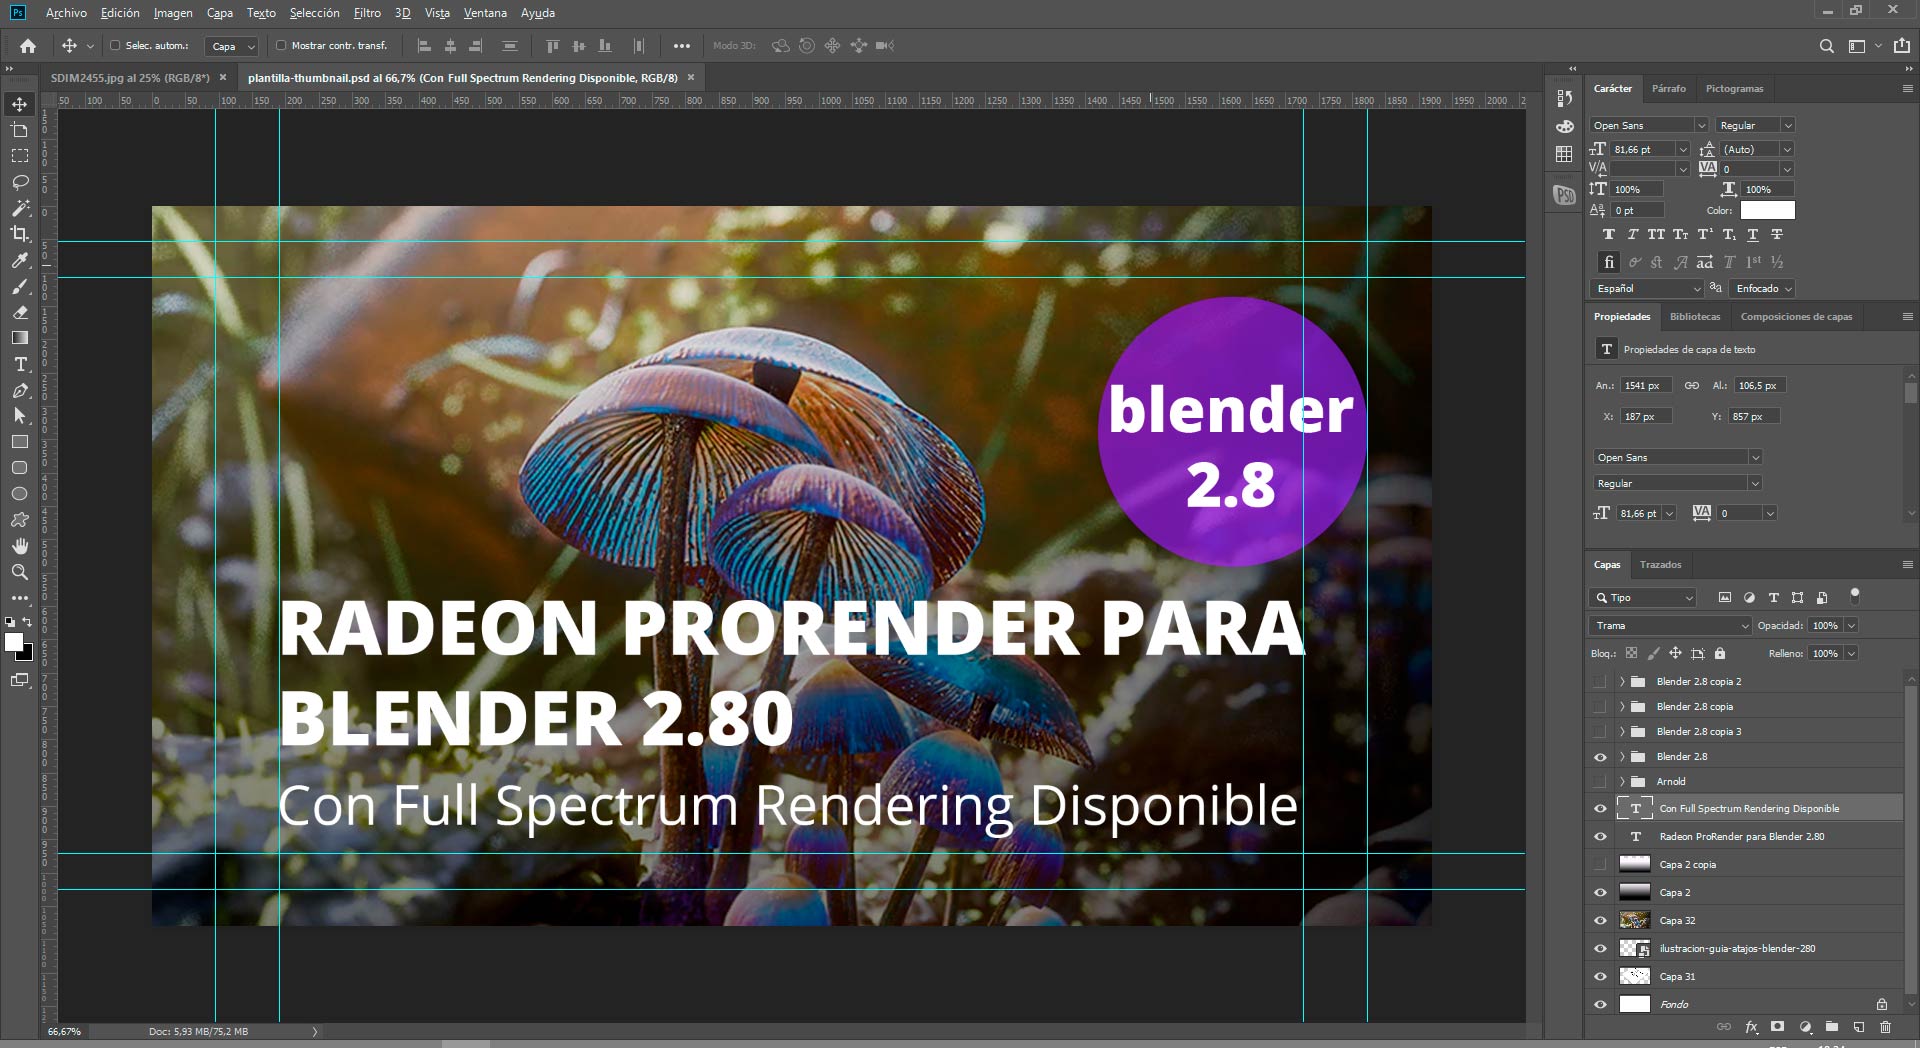
Task: Select the Eyedropper tool
Action: (x=20, y=260)
